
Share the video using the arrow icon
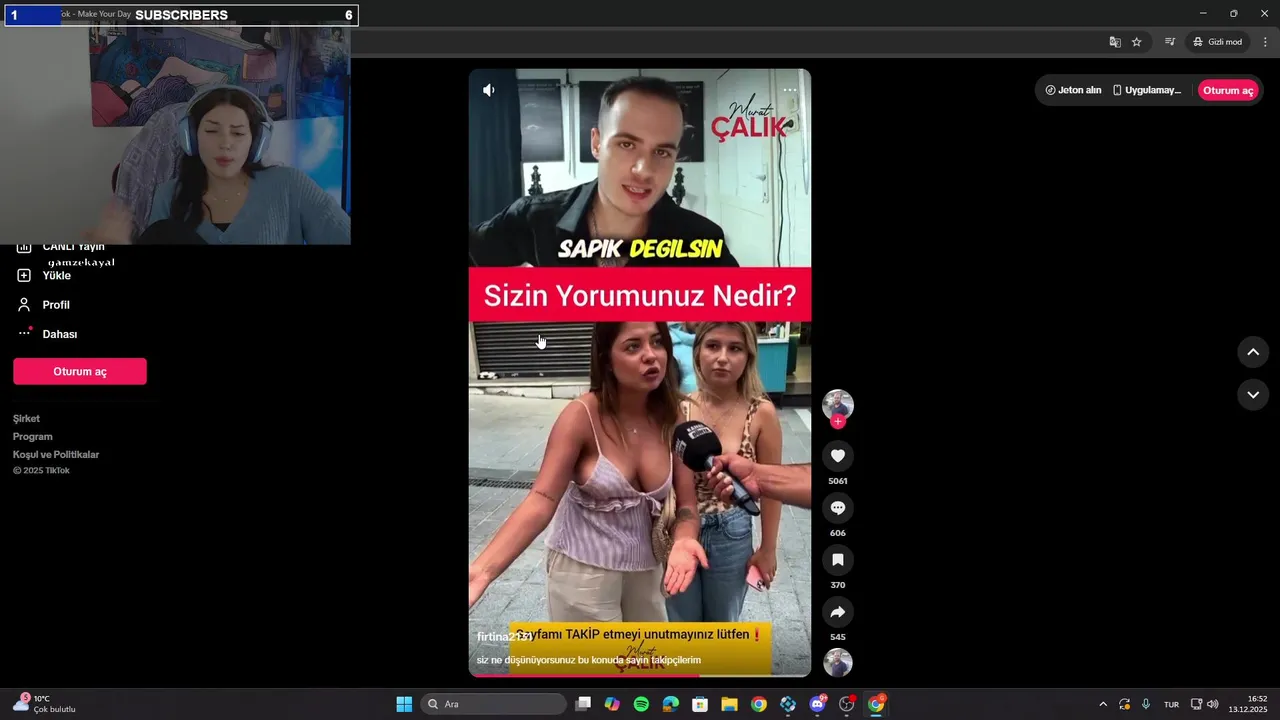[x=838, y=612]
